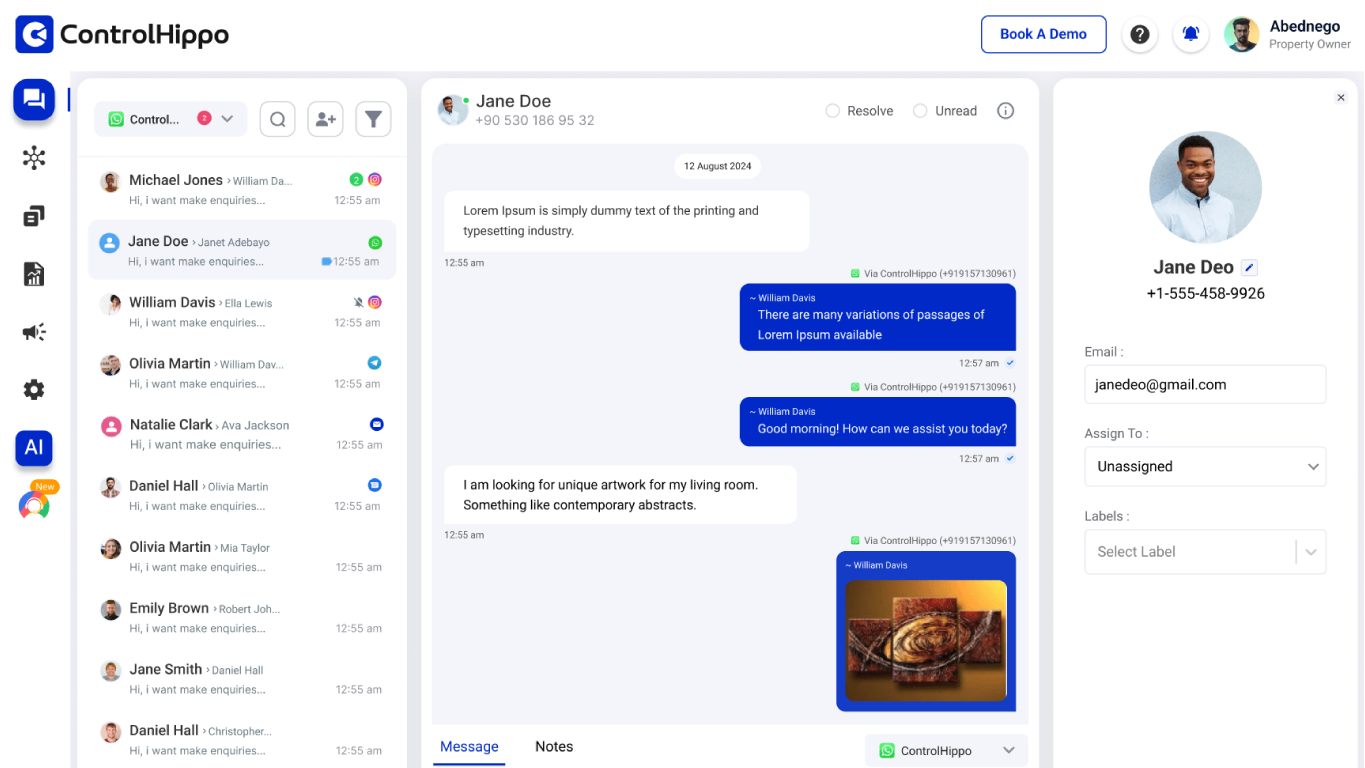Click the add contact icon

coord(325,119)
